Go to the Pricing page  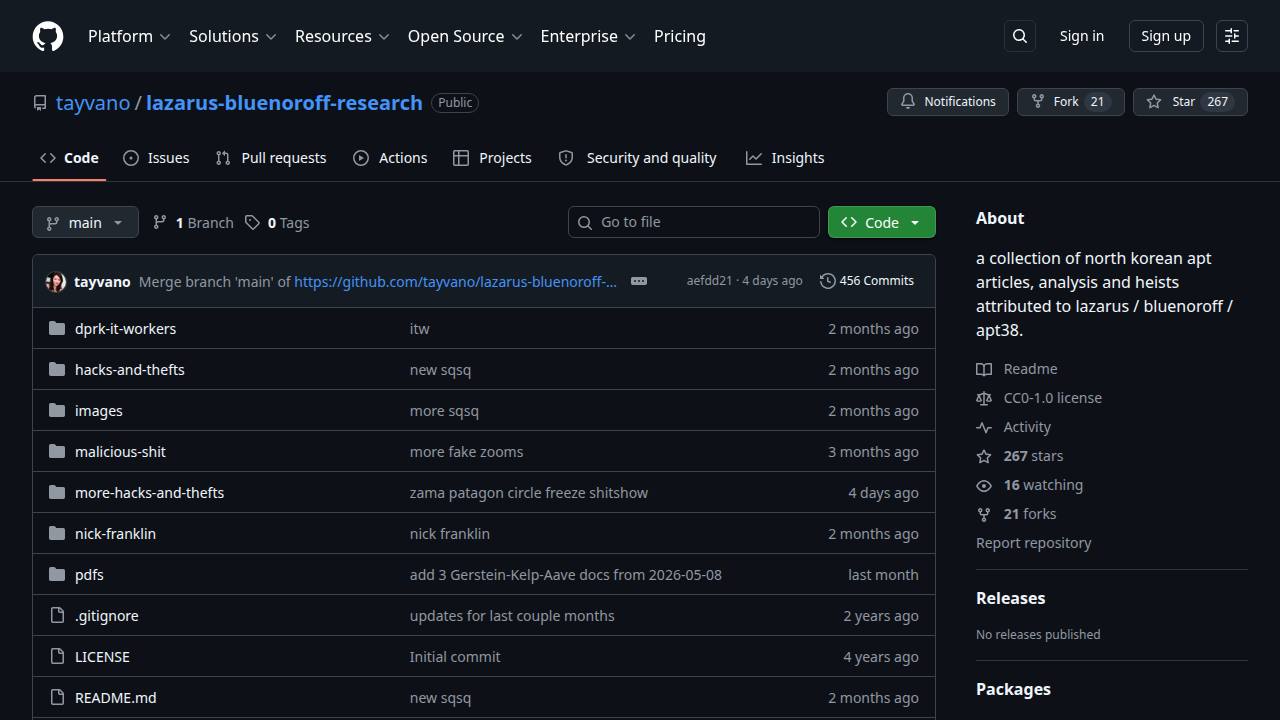[x=680, y=36]
